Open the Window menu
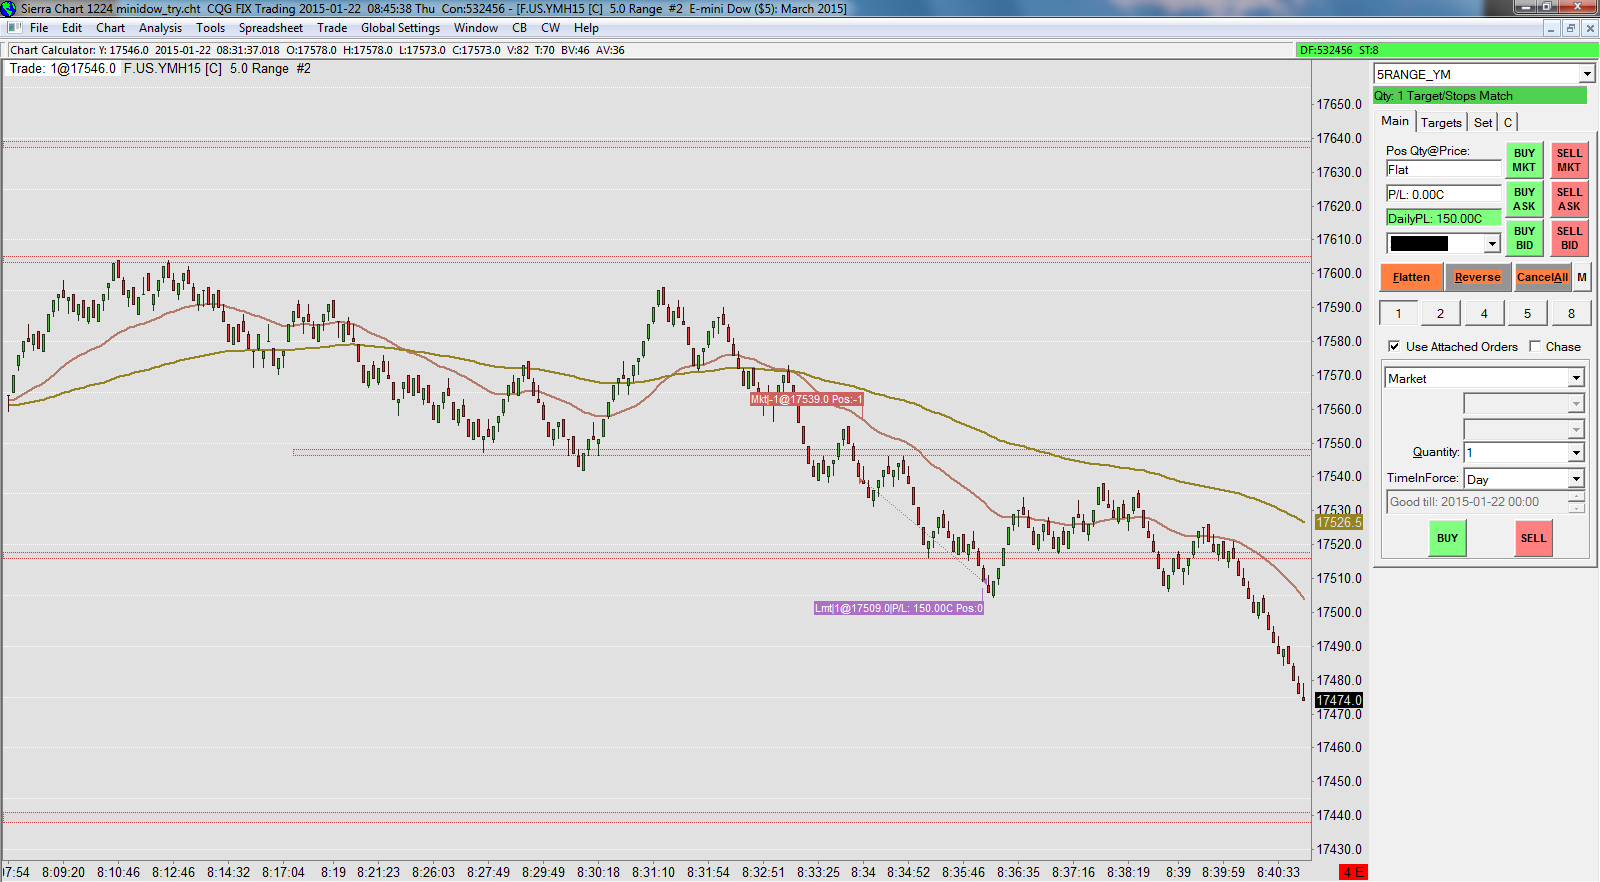Screen dimensions: 1600x882 [476, 28]
